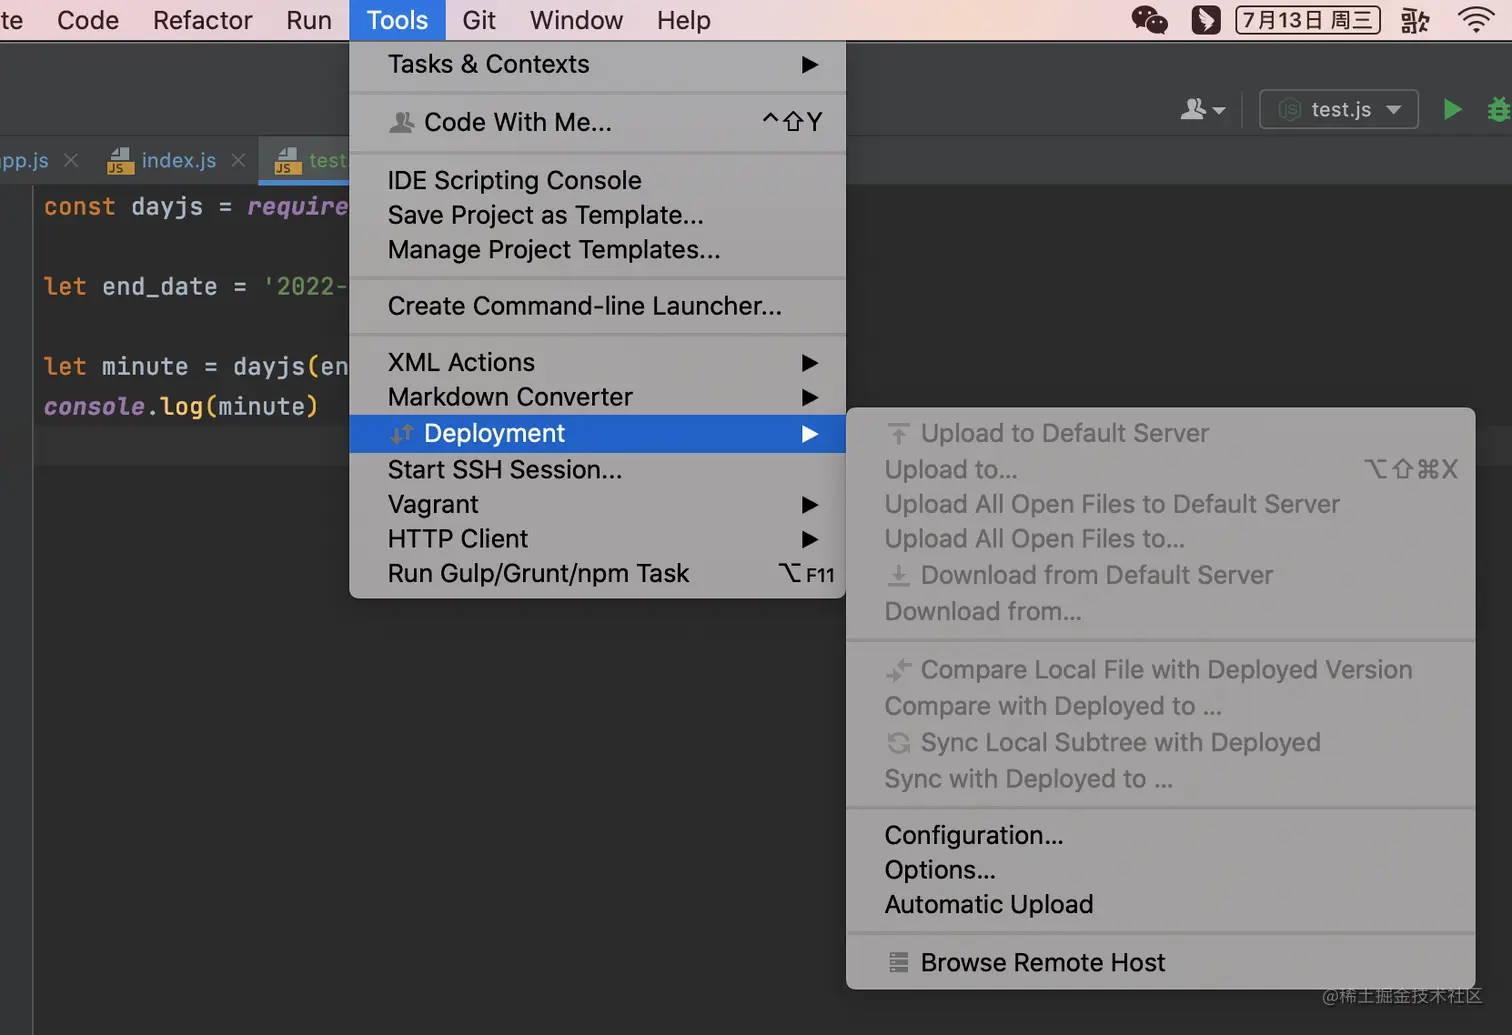Close the index.js editor tab
1512x1035 pixels.
tap(238, 160)
